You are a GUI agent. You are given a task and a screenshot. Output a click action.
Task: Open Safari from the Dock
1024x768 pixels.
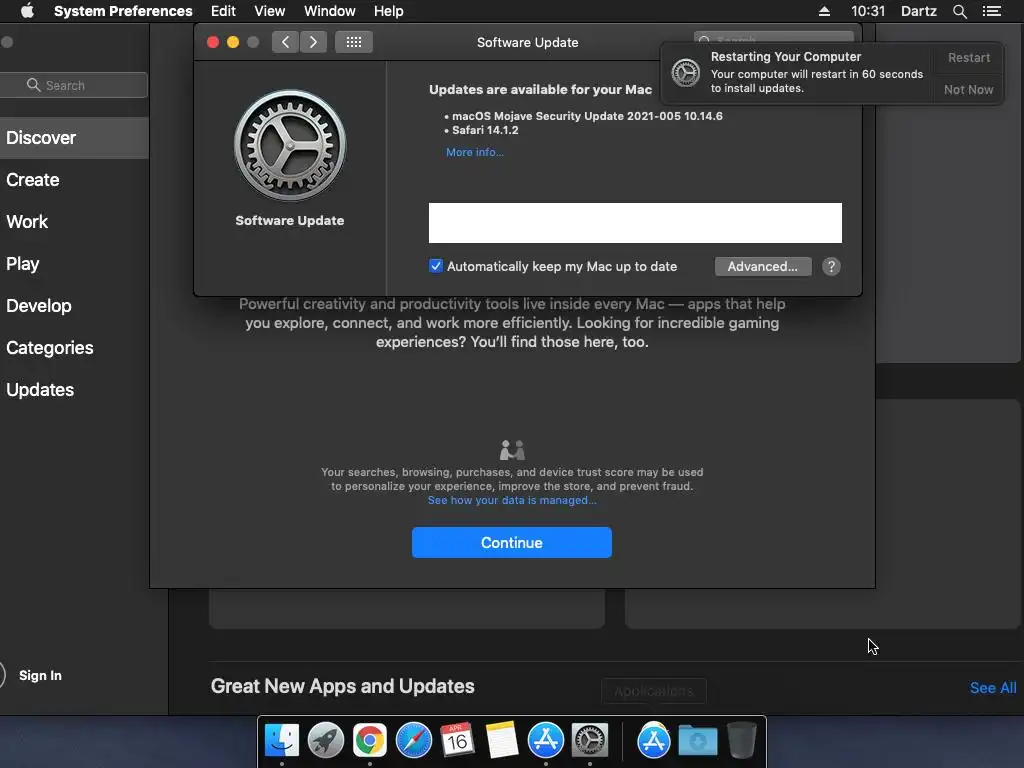click(x=413, y=741)
